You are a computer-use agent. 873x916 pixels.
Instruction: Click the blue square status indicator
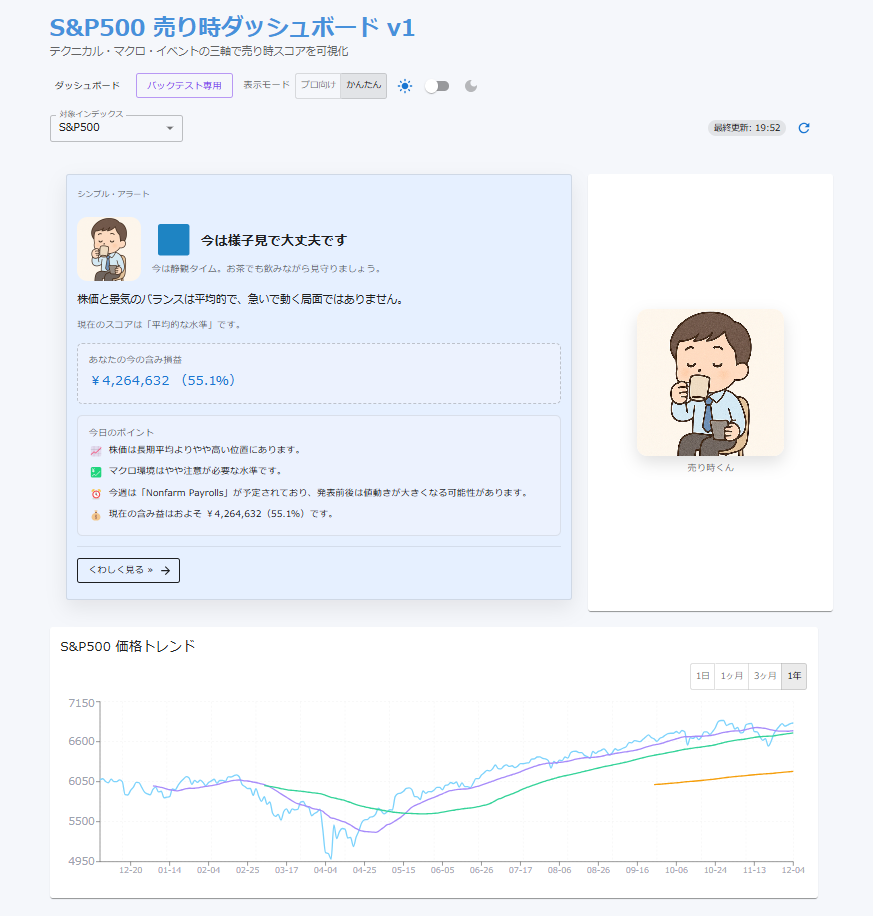173,240
